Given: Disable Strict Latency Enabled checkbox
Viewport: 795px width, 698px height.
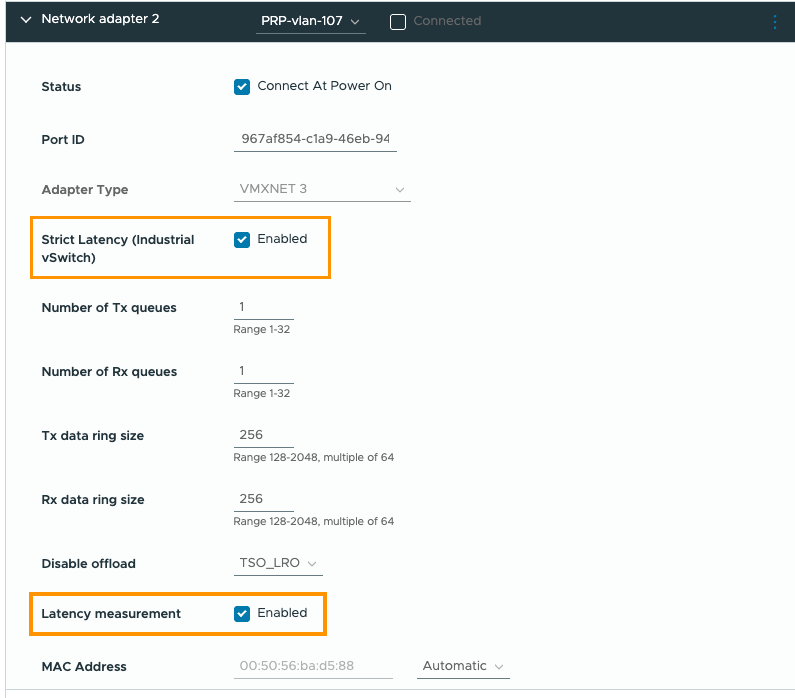Looking at the screenshot, I should point(242,240).
